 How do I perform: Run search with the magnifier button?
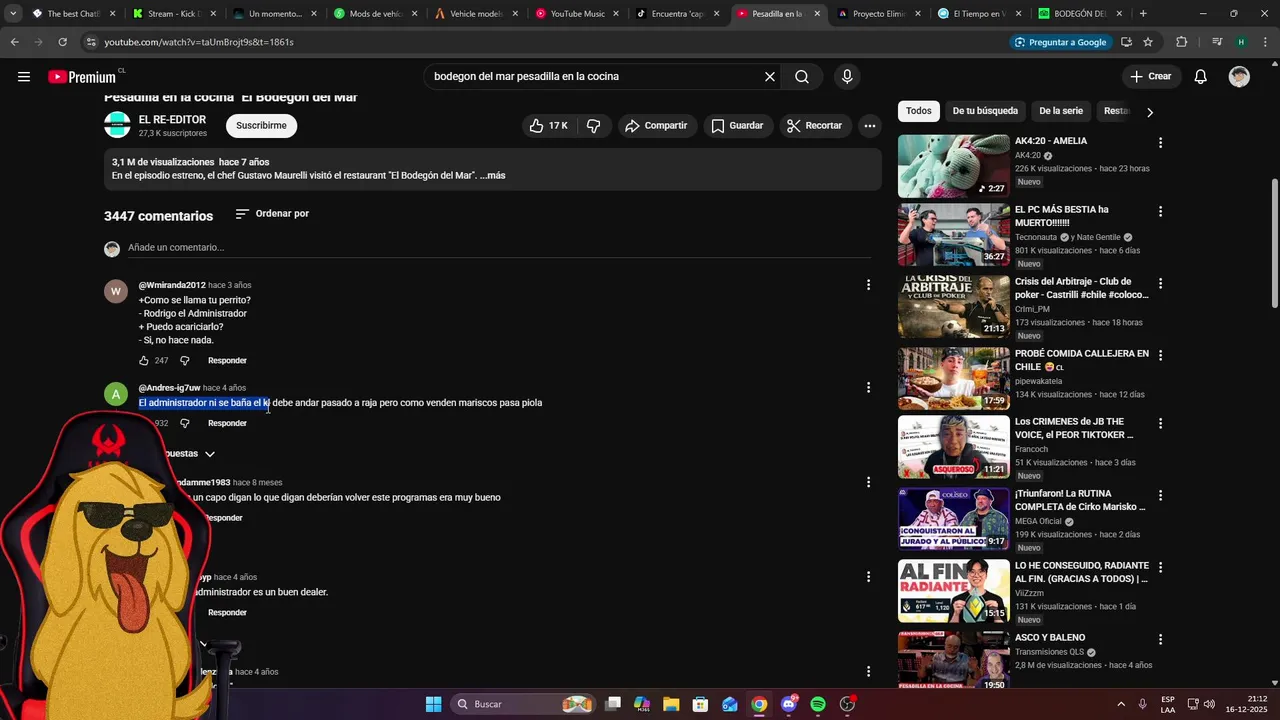point(802,77)
